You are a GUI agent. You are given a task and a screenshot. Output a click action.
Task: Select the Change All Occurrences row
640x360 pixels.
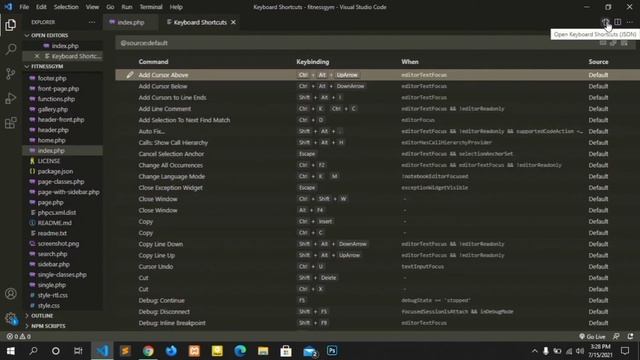click(x=378, y=165)
